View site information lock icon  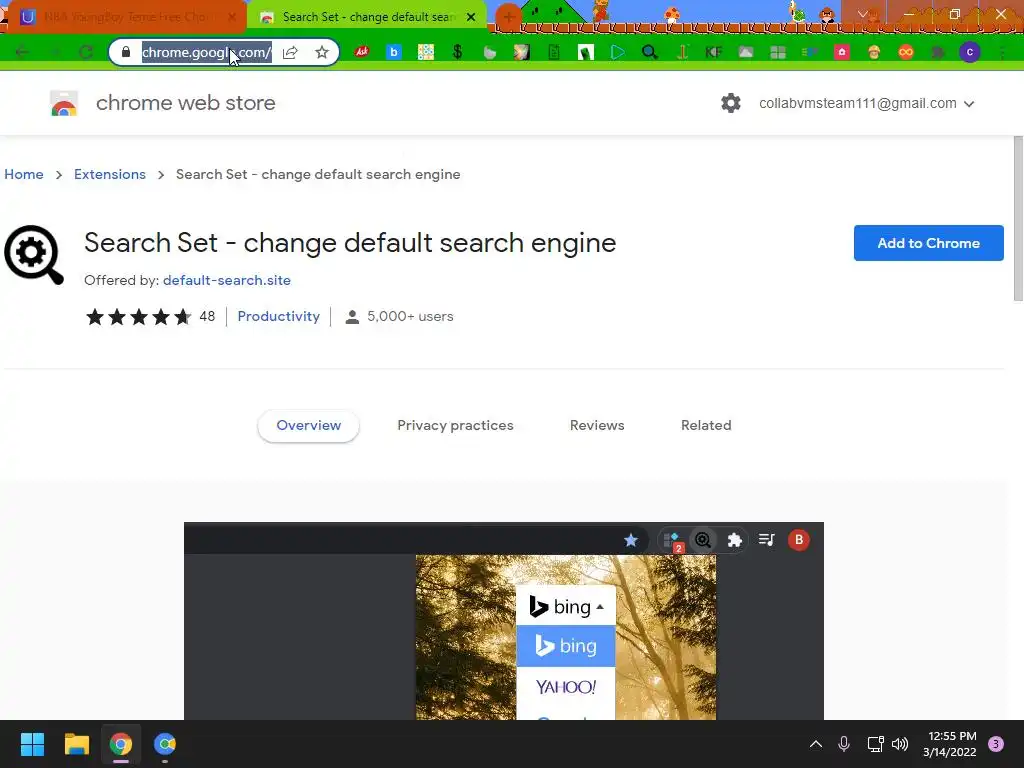click(x=126, y=52)
